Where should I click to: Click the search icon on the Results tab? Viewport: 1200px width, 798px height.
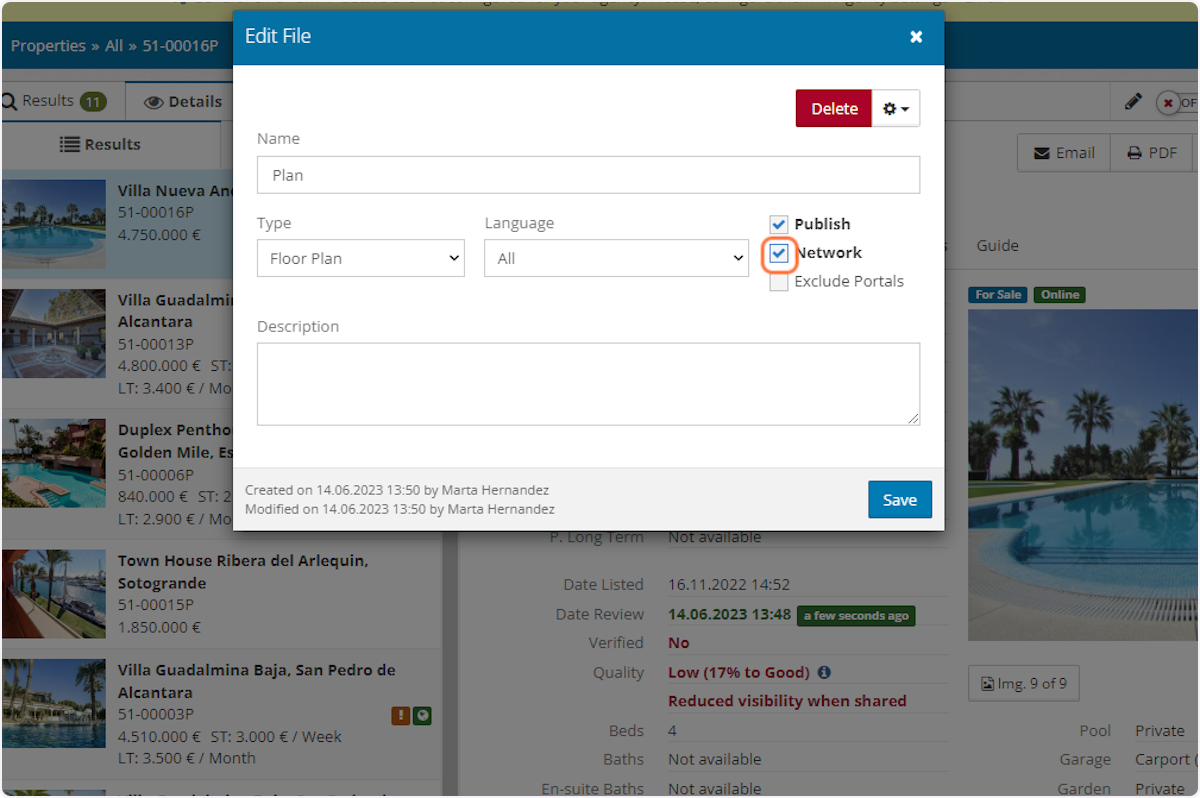click(x=9, y=101)
